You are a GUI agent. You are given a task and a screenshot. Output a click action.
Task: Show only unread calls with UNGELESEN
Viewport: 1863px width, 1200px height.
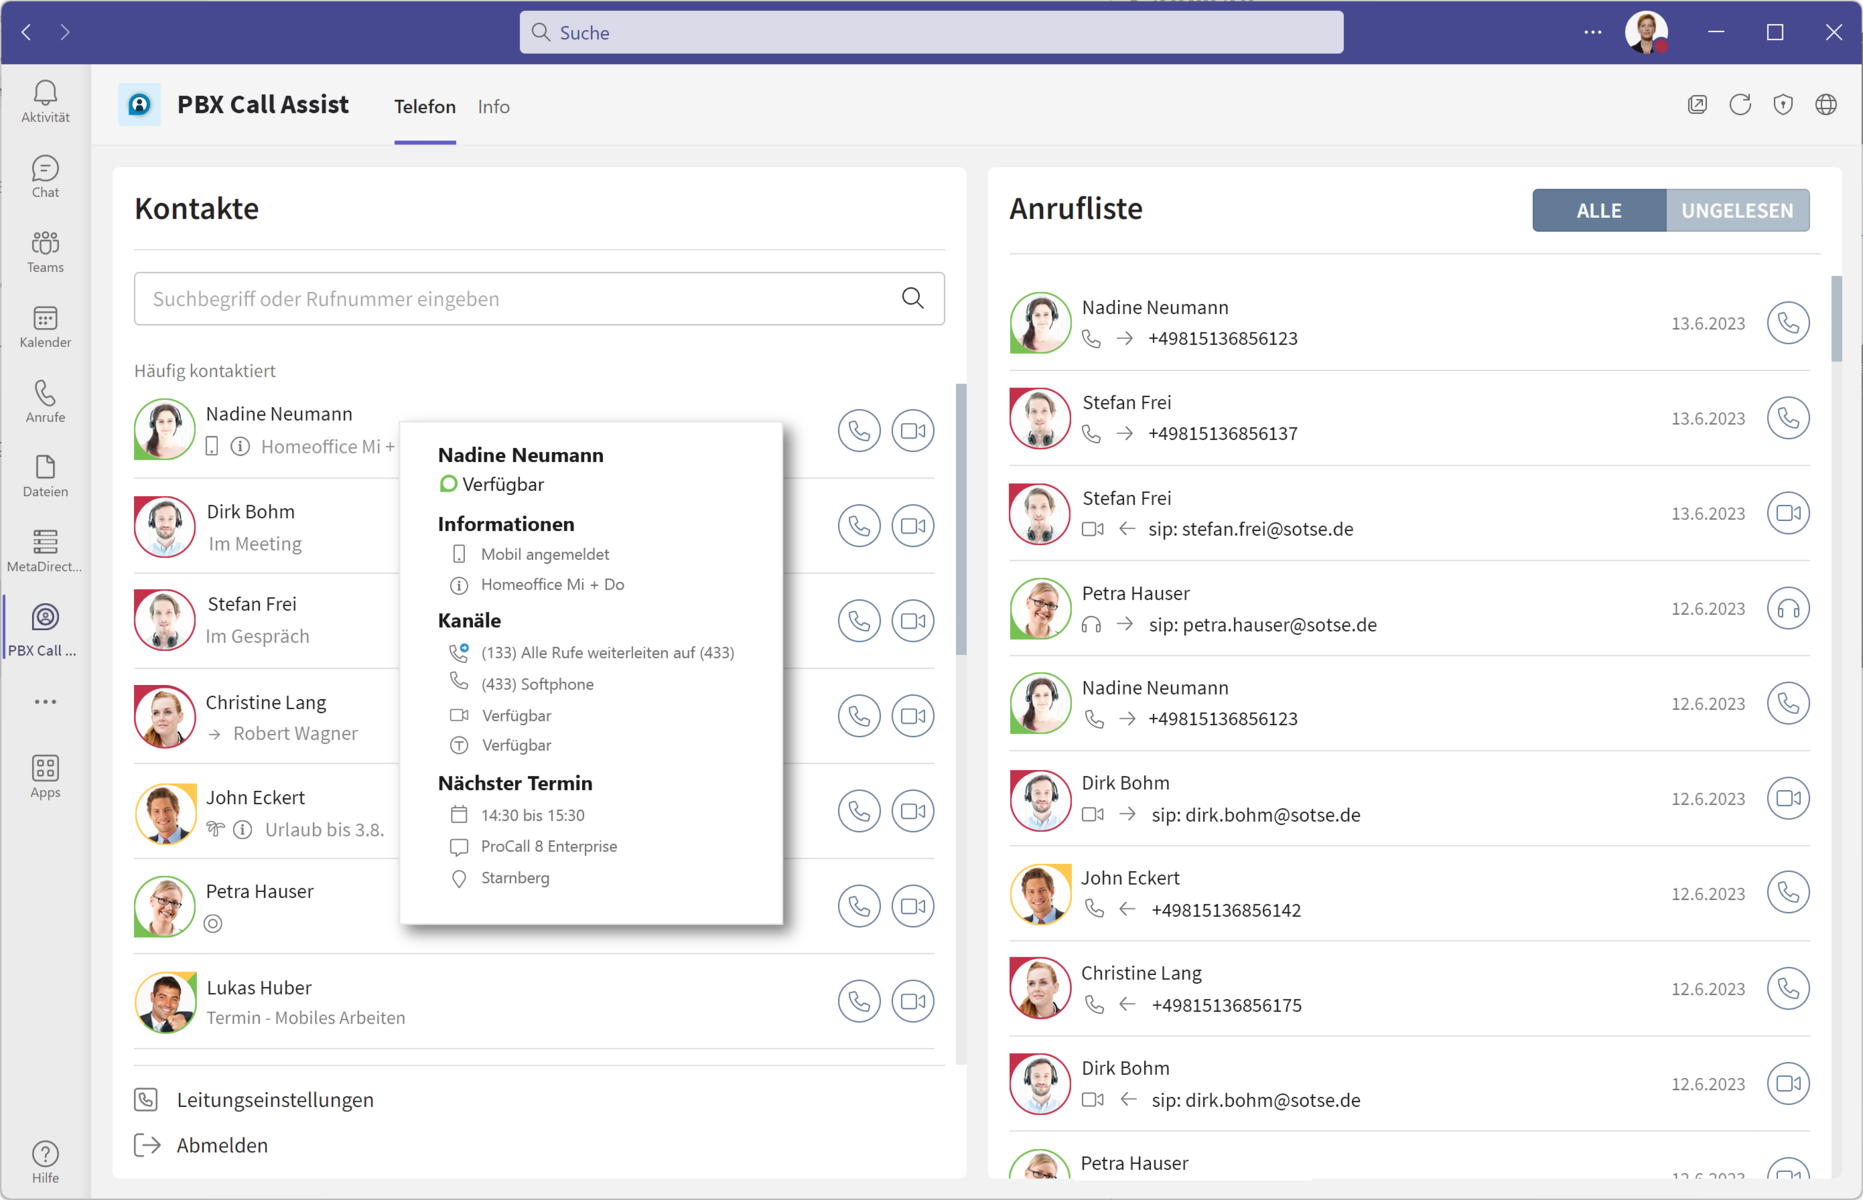click(x=1737, y=210)
